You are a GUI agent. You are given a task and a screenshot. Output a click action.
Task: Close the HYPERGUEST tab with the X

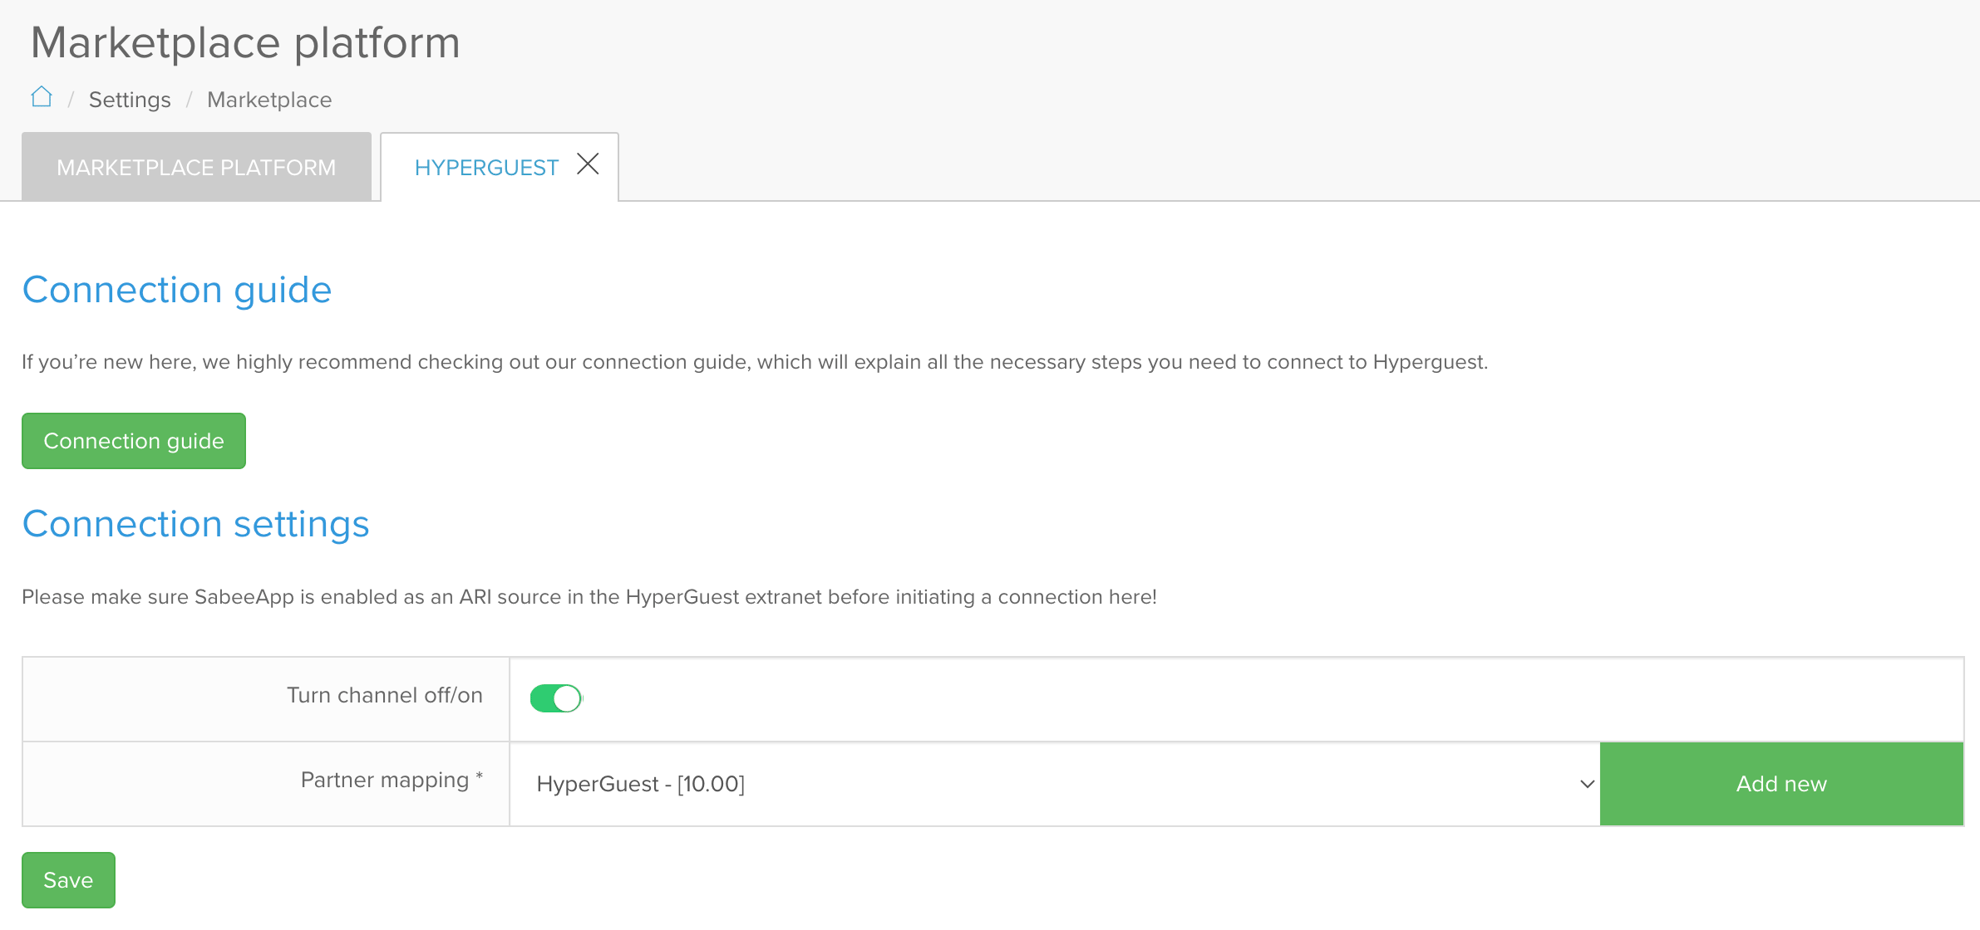tap(588, 164)
